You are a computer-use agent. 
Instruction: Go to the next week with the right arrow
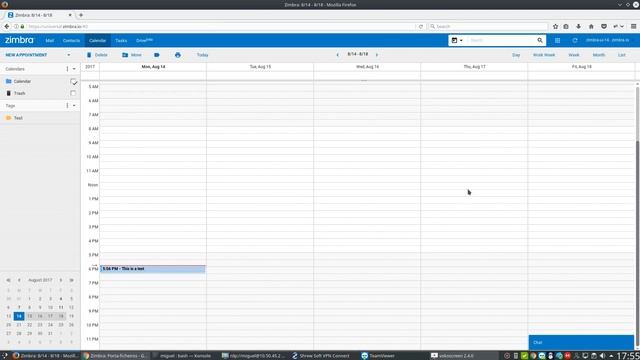377,55
